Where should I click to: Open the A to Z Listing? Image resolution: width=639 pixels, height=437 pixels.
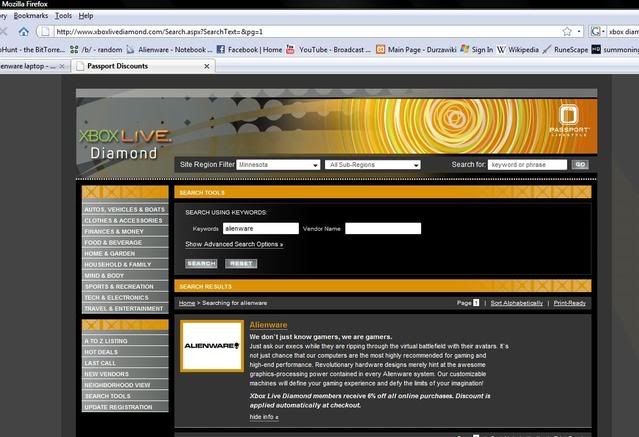tap(125, 341)
